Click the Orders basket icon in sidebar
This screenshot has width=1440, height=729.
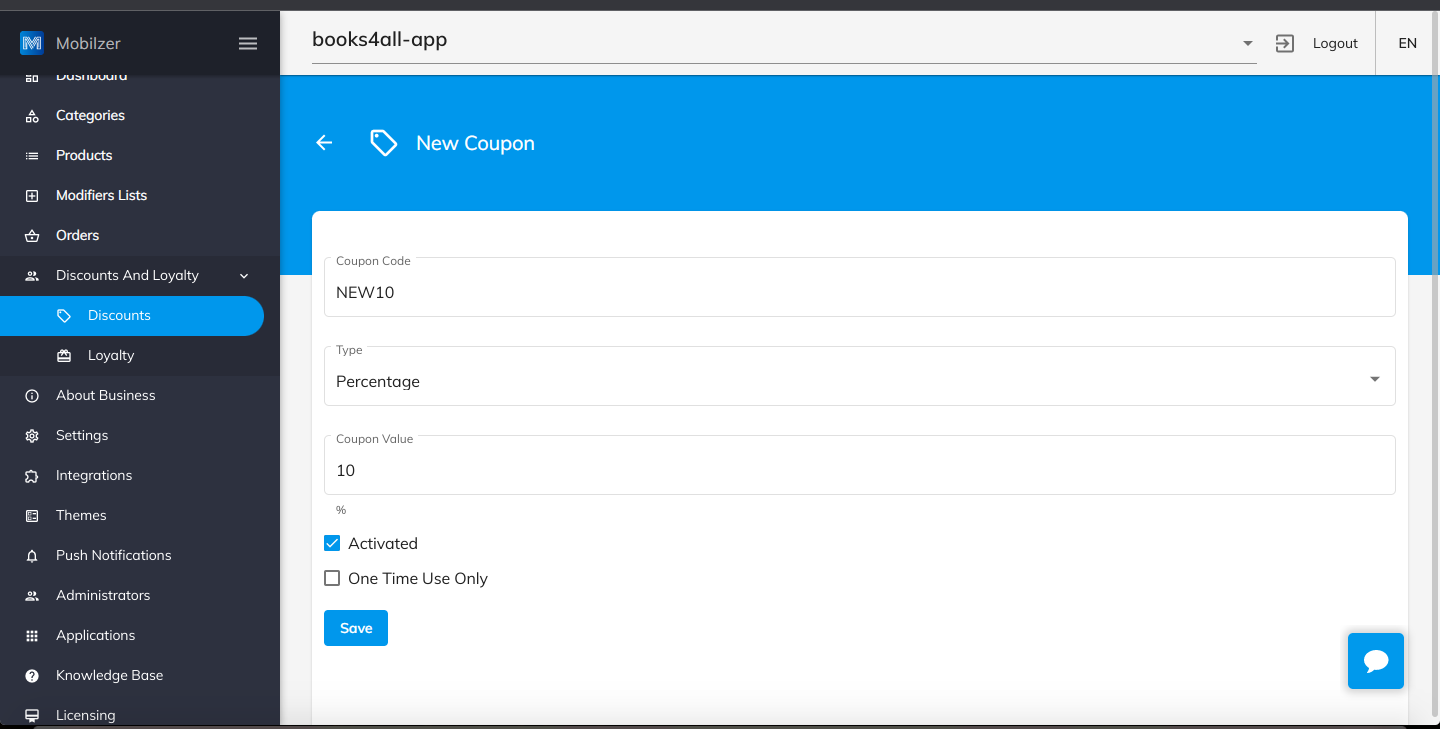click(x=32, y=236)
